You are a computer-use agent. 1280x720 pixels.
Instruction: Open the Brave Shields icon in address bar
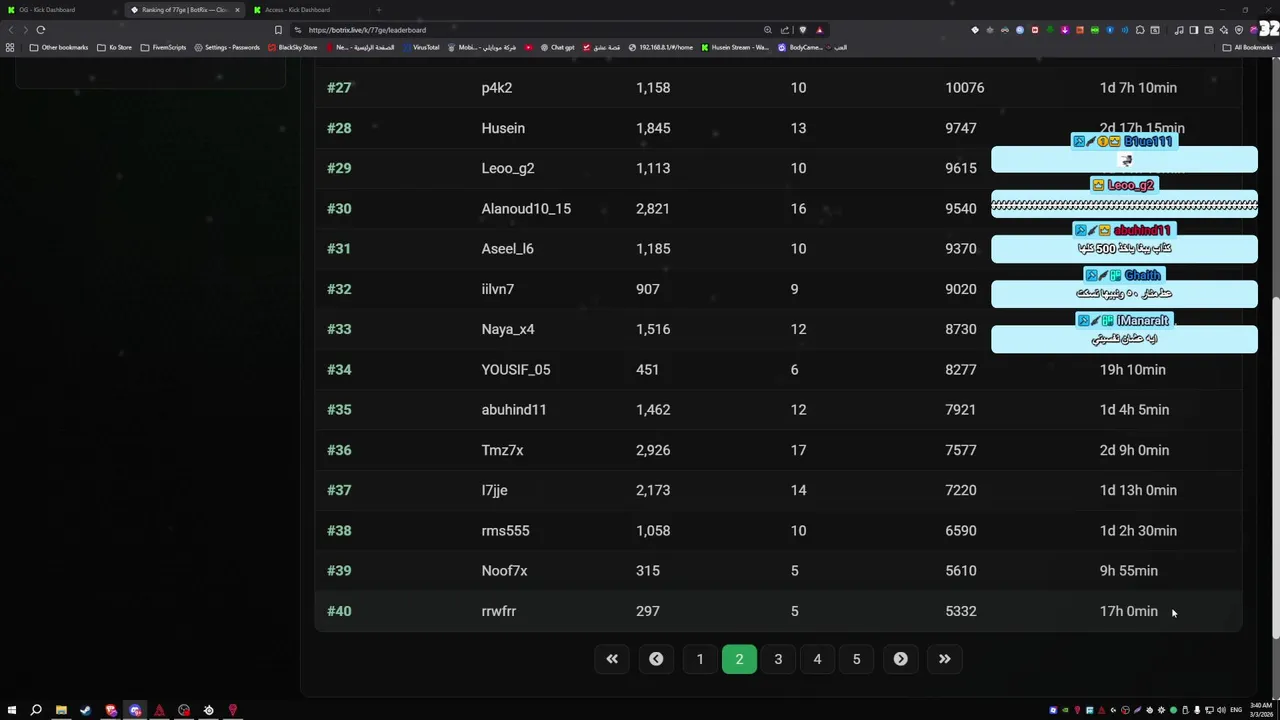pyautogui.click(x=802, y=30)
